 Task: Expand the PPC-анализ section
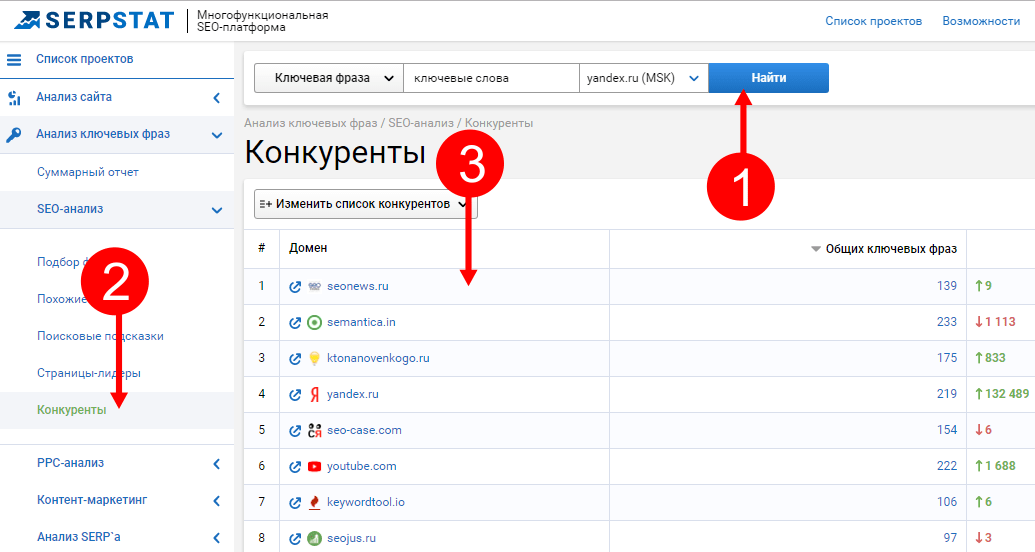click(x=217, y=464)
